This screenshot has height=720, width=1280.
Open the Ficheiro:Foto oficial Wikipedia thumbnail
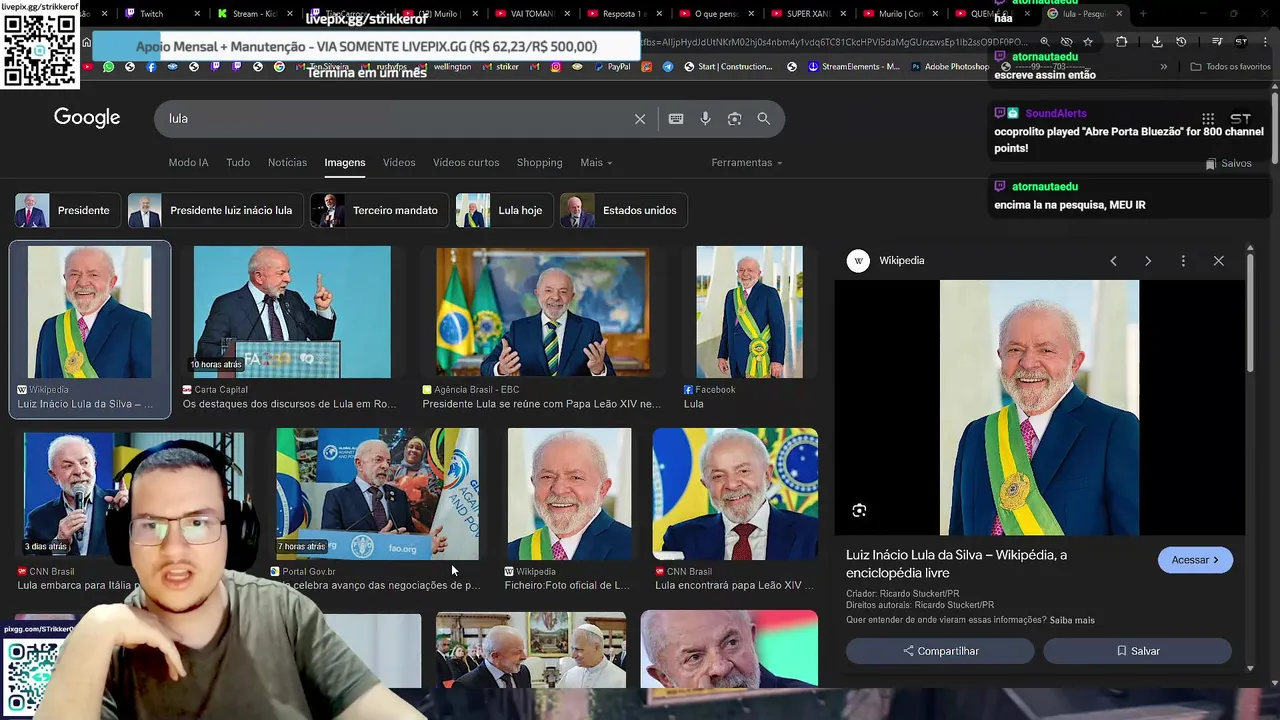569,494
